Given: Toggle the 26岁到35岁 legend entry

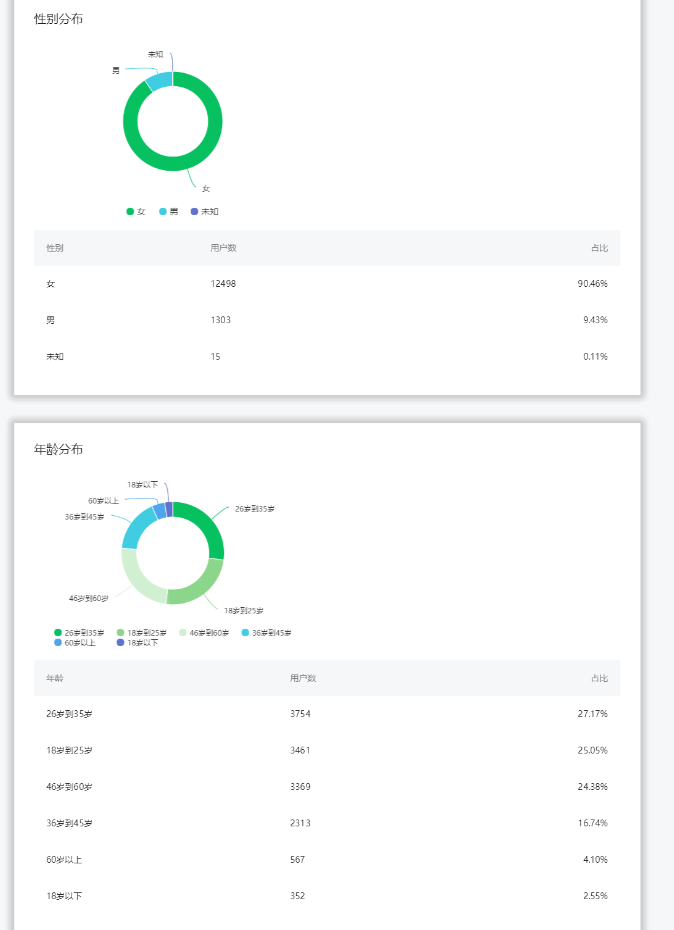Looking at the screenshot, I should 79,633.
